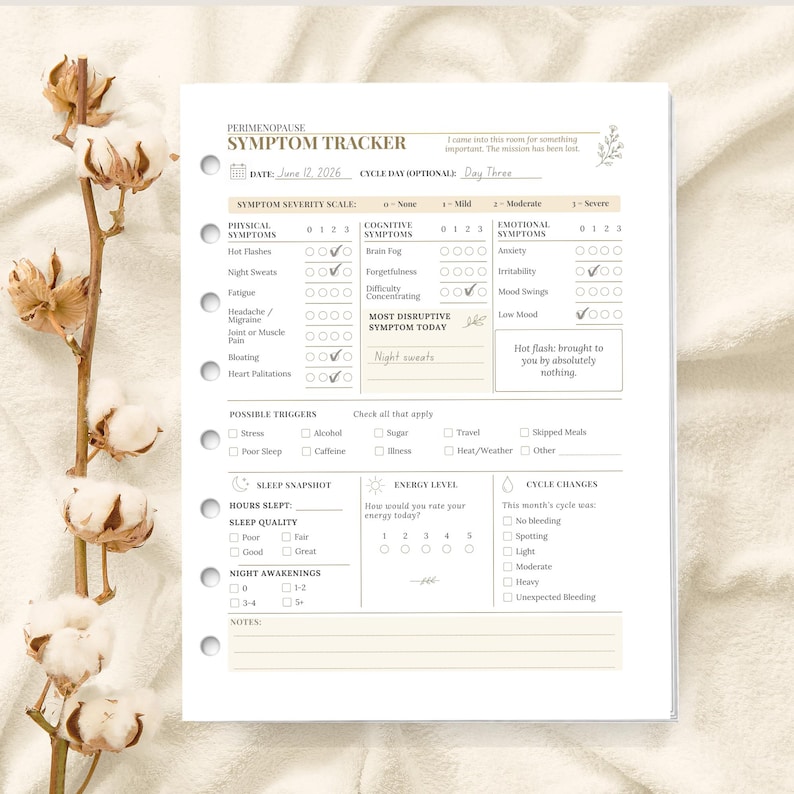Select 0 night awakenings checkbox
Screen dimensions: 794x794
coord(234,588)
